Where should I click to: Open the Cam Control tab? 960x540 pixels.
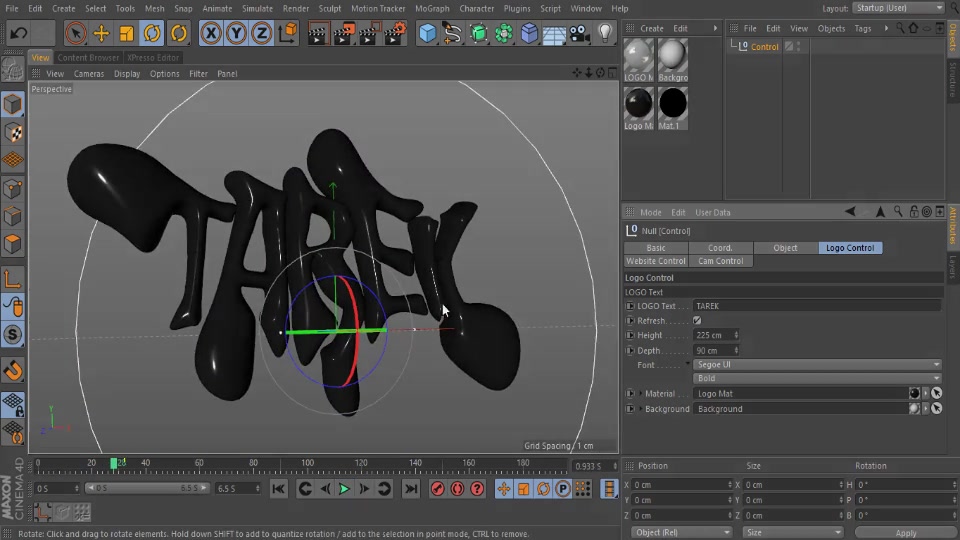click(x=721, y=261)
